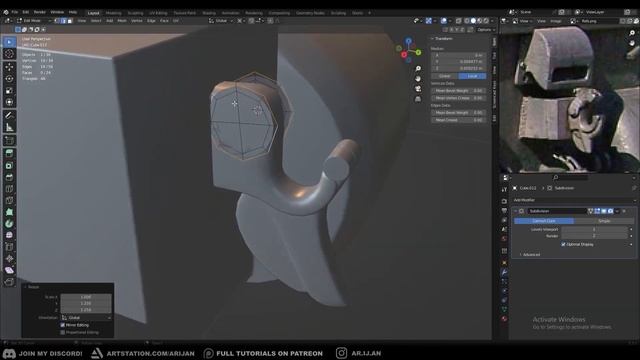Collapse Transform panel in sidebar
The height and width of the screenshot is (360, 640).
point(442,39)
